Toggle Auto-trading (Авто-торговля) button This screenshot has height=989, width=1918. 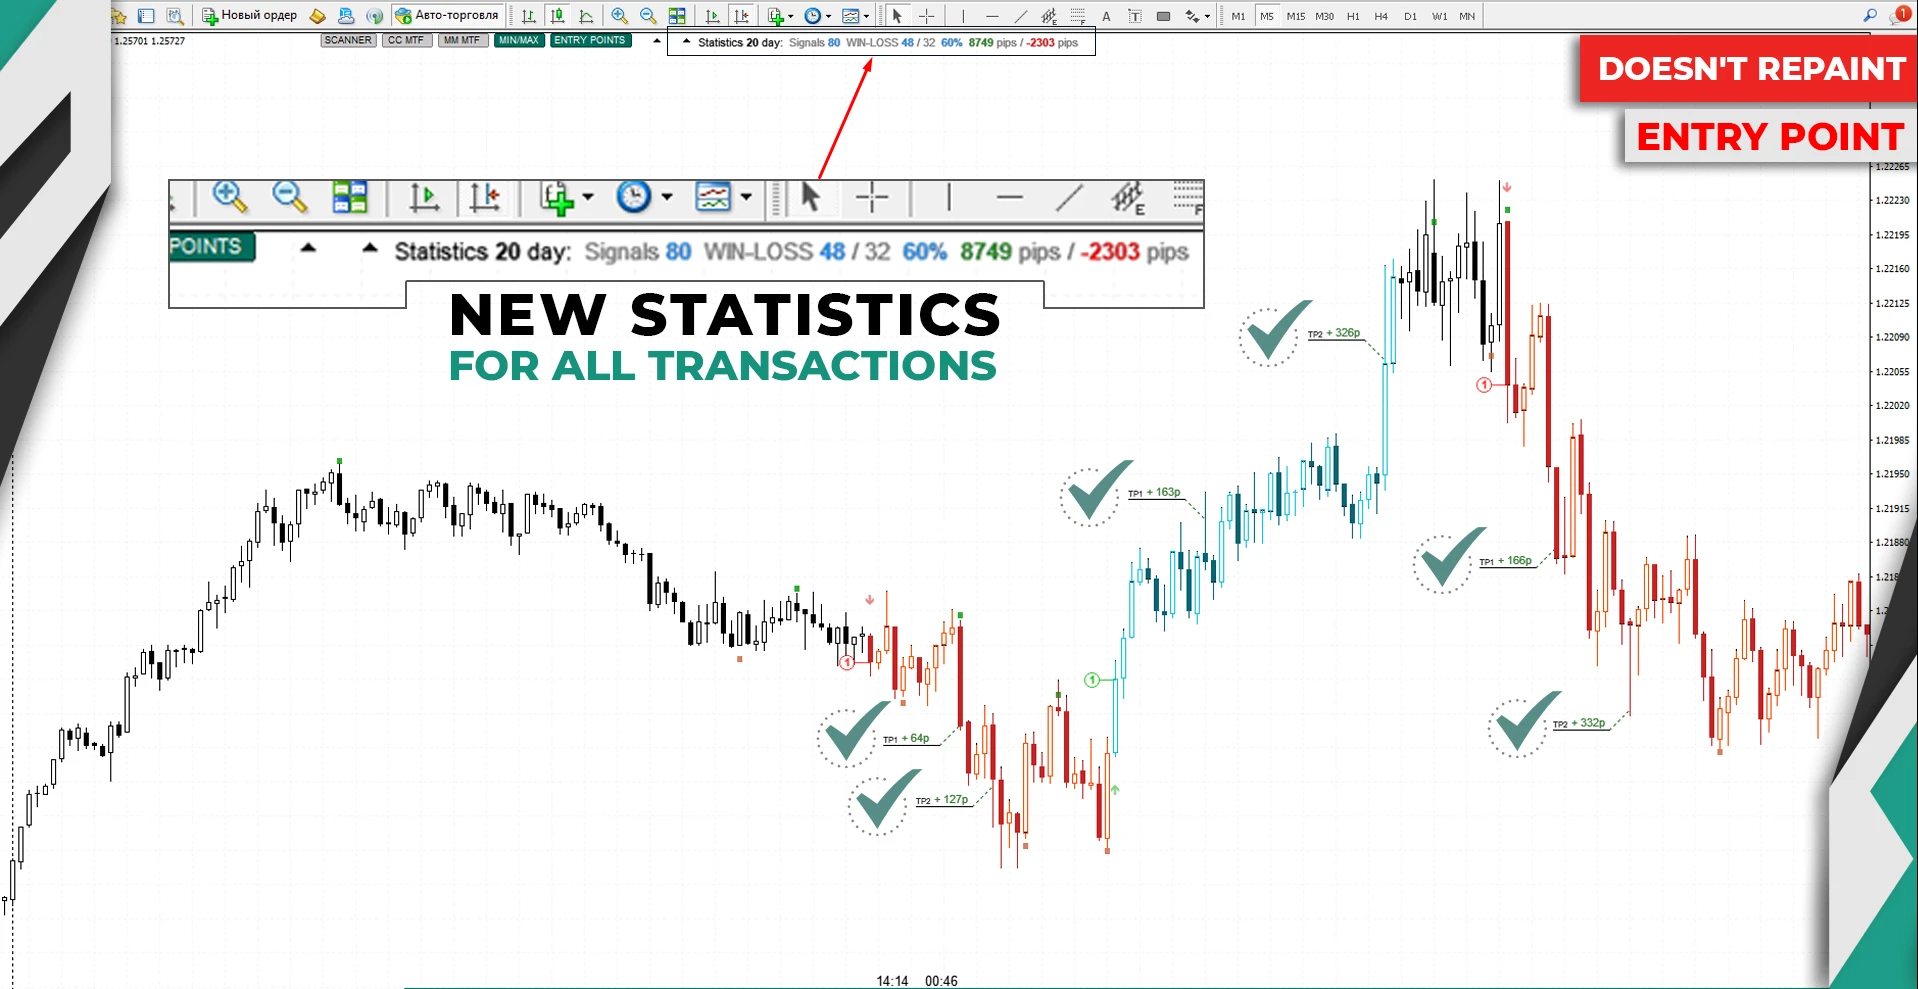[x=447, y=15]
